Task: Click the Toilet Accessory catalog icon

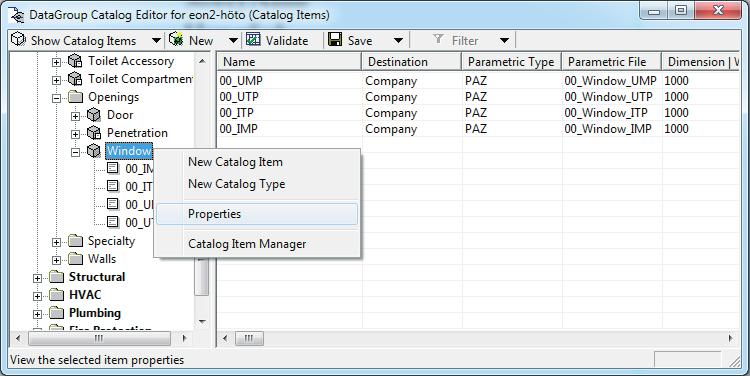Action: pyautogui.click(x=75, y=61)
